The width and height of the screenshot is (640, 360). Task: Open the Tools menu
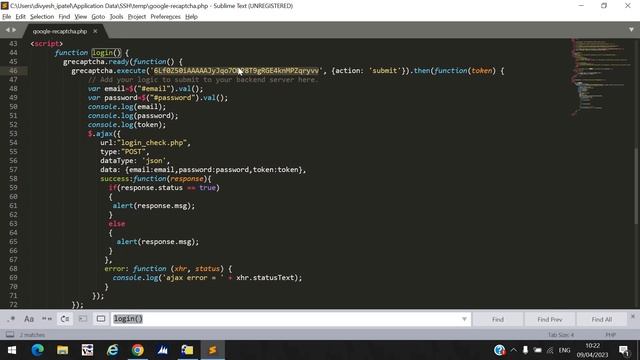(116, 17)
